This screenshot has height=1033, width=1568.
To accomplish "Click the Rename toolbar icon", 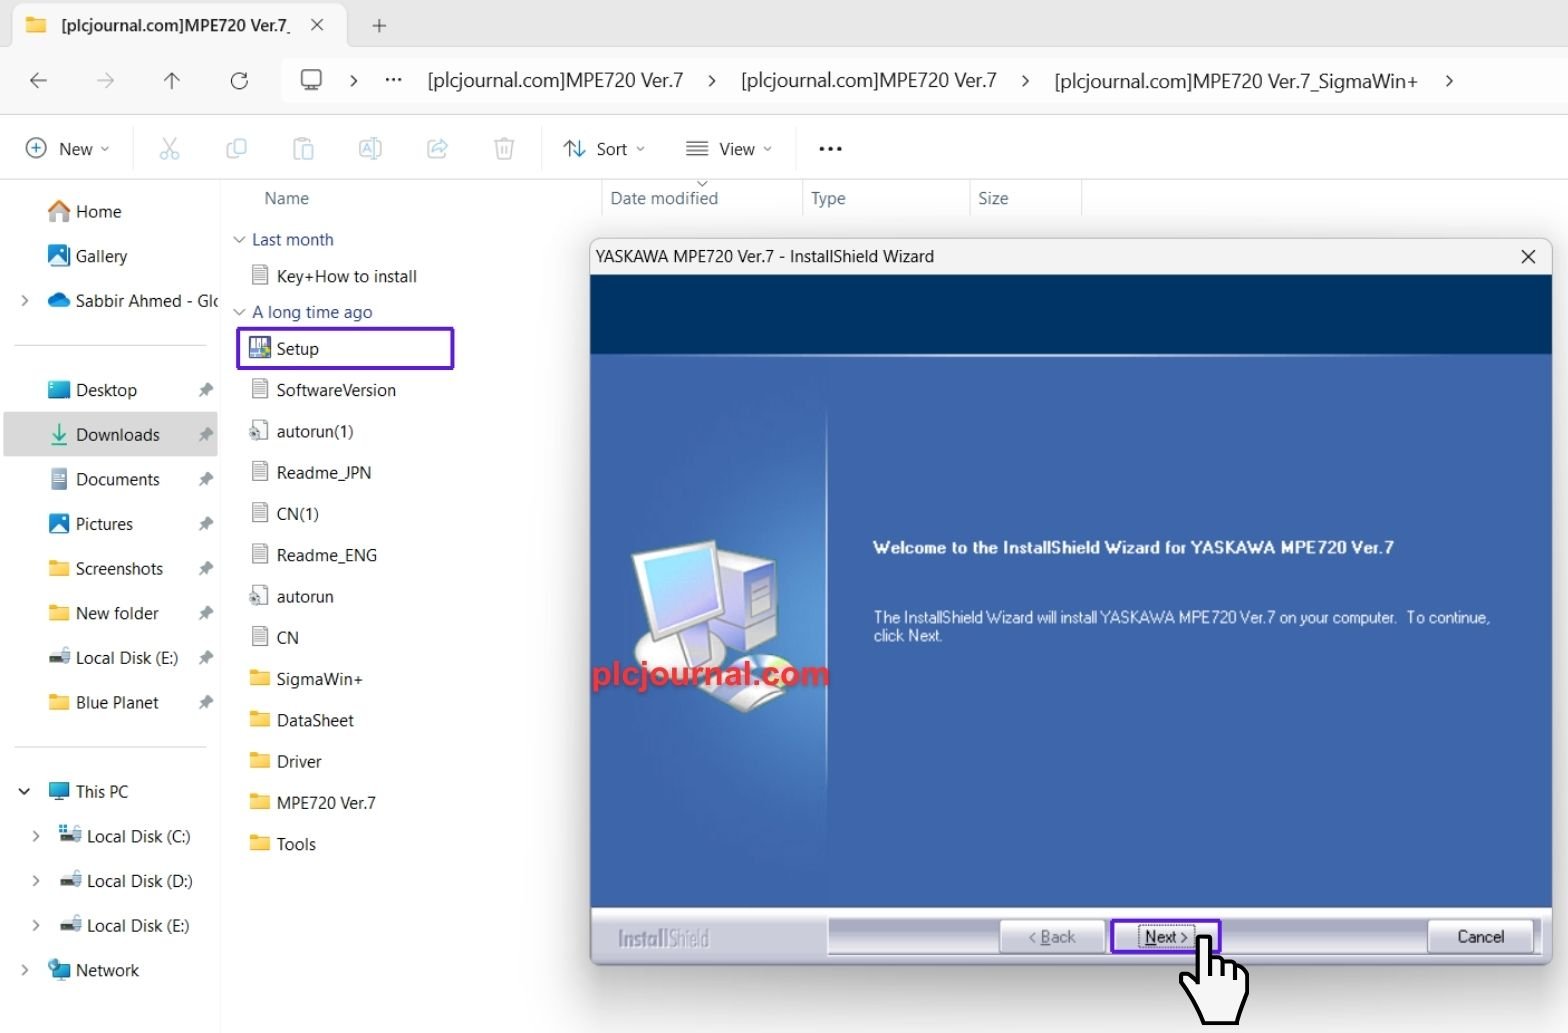I will tap(370, 149).
